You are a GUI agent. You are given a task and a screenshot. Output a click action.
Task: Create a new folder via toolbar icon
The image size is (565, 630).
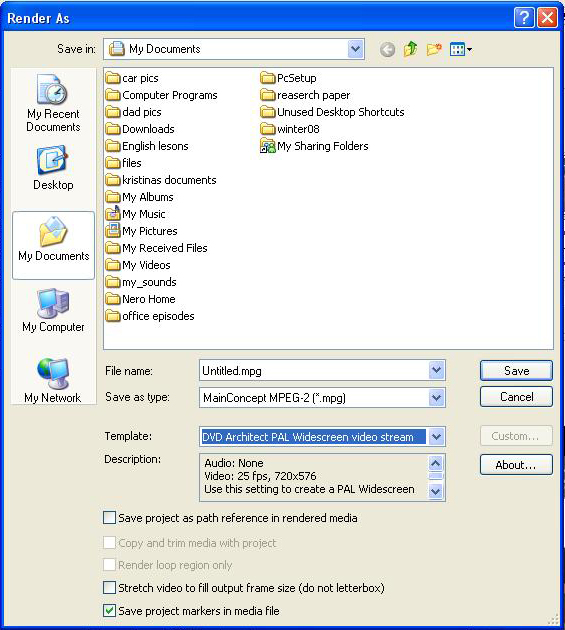[434, 49]
